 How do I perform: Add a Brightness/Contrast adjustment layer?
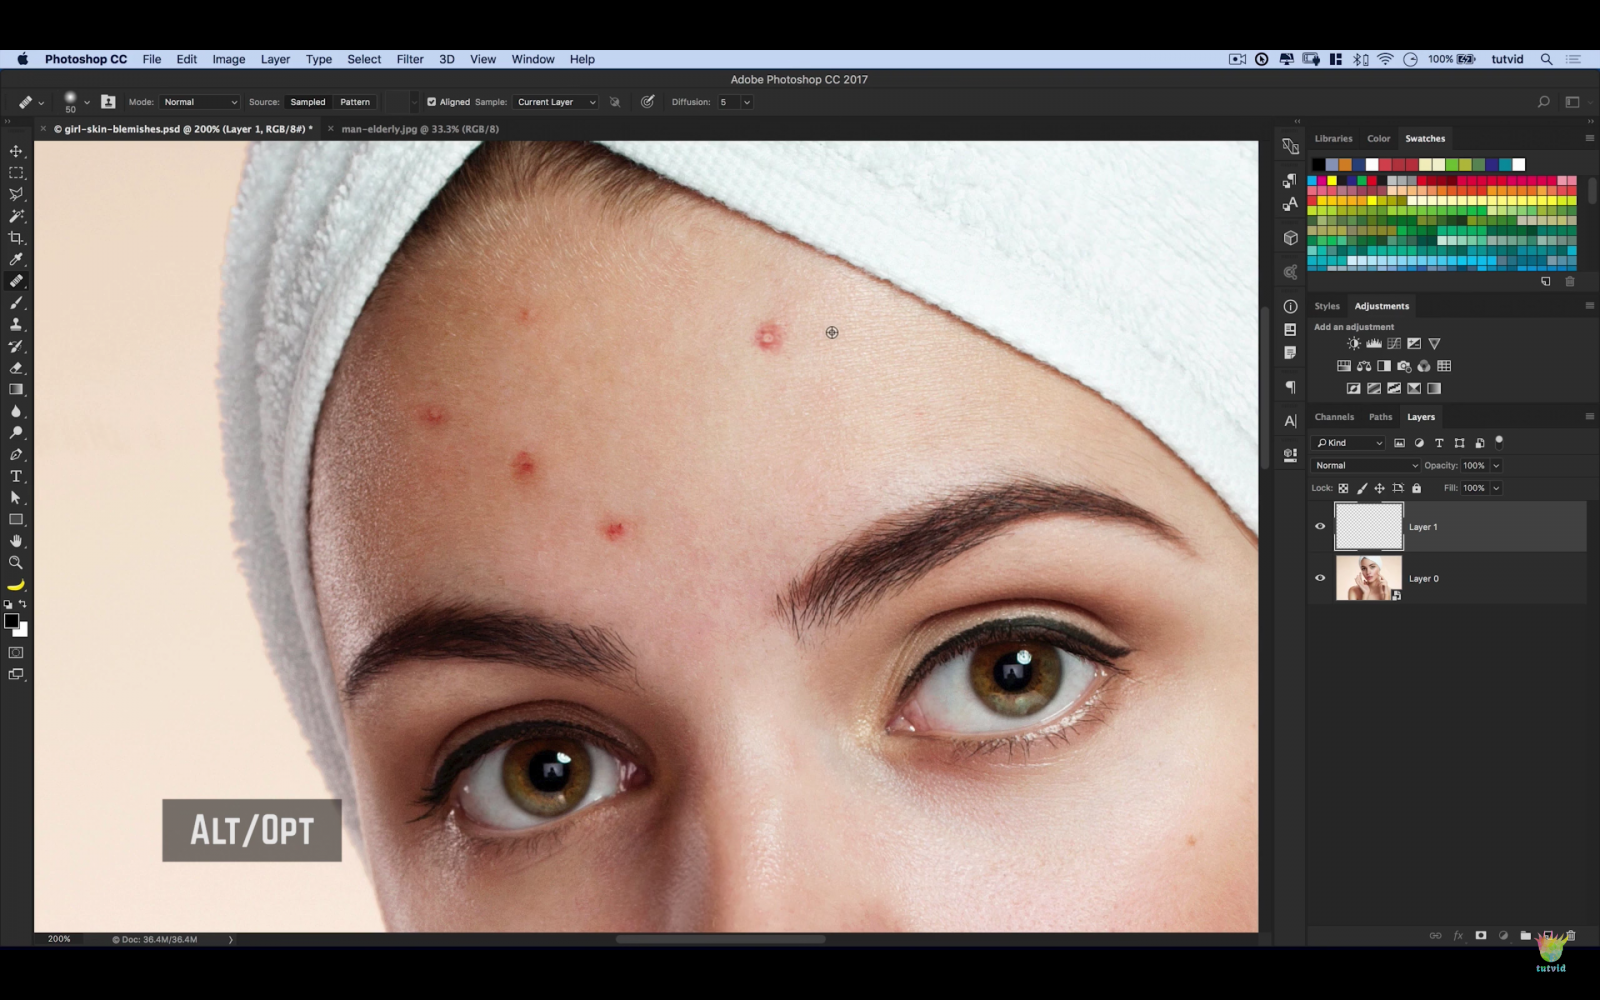point(1352,343)
